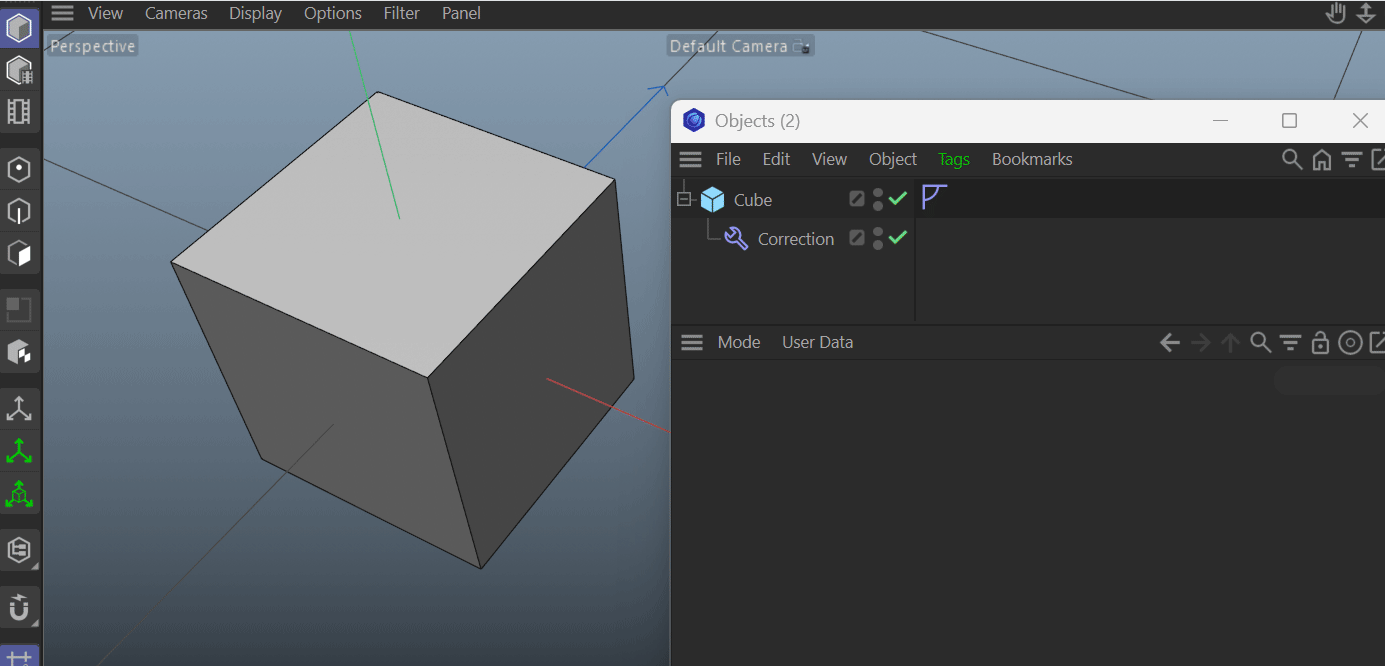Toggle the green checkmark for Cube

898,199
